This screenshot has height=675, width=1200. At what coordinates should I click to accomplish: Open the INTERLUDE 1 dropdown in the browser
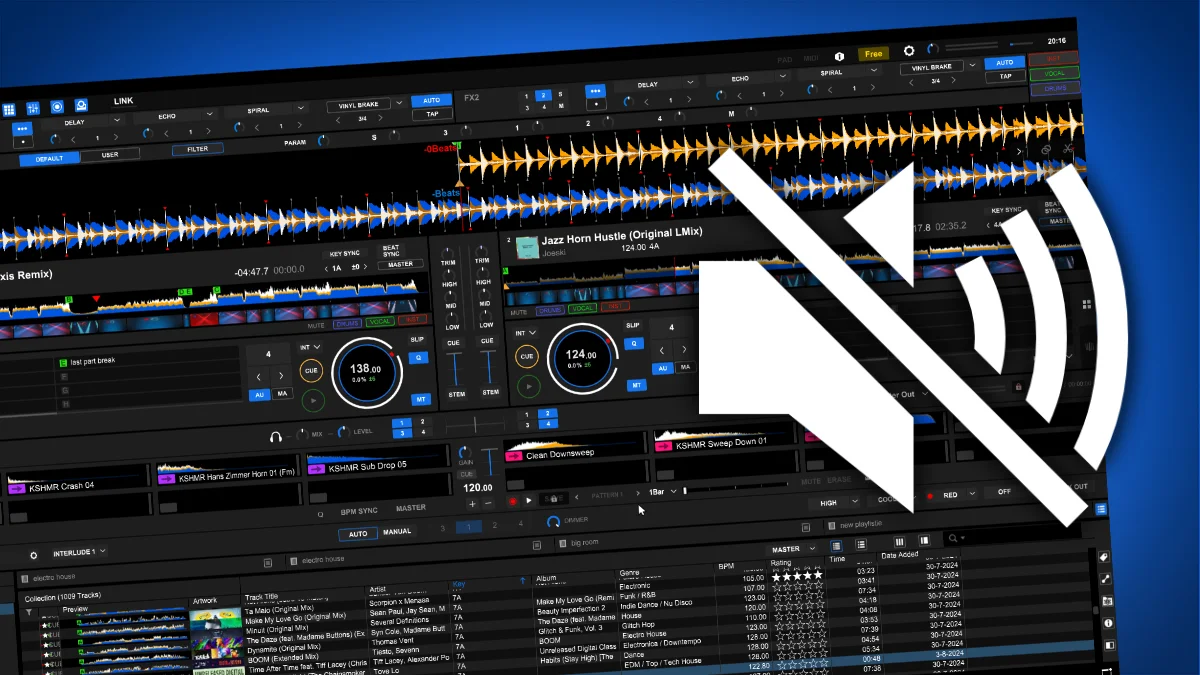coord(80,552)
